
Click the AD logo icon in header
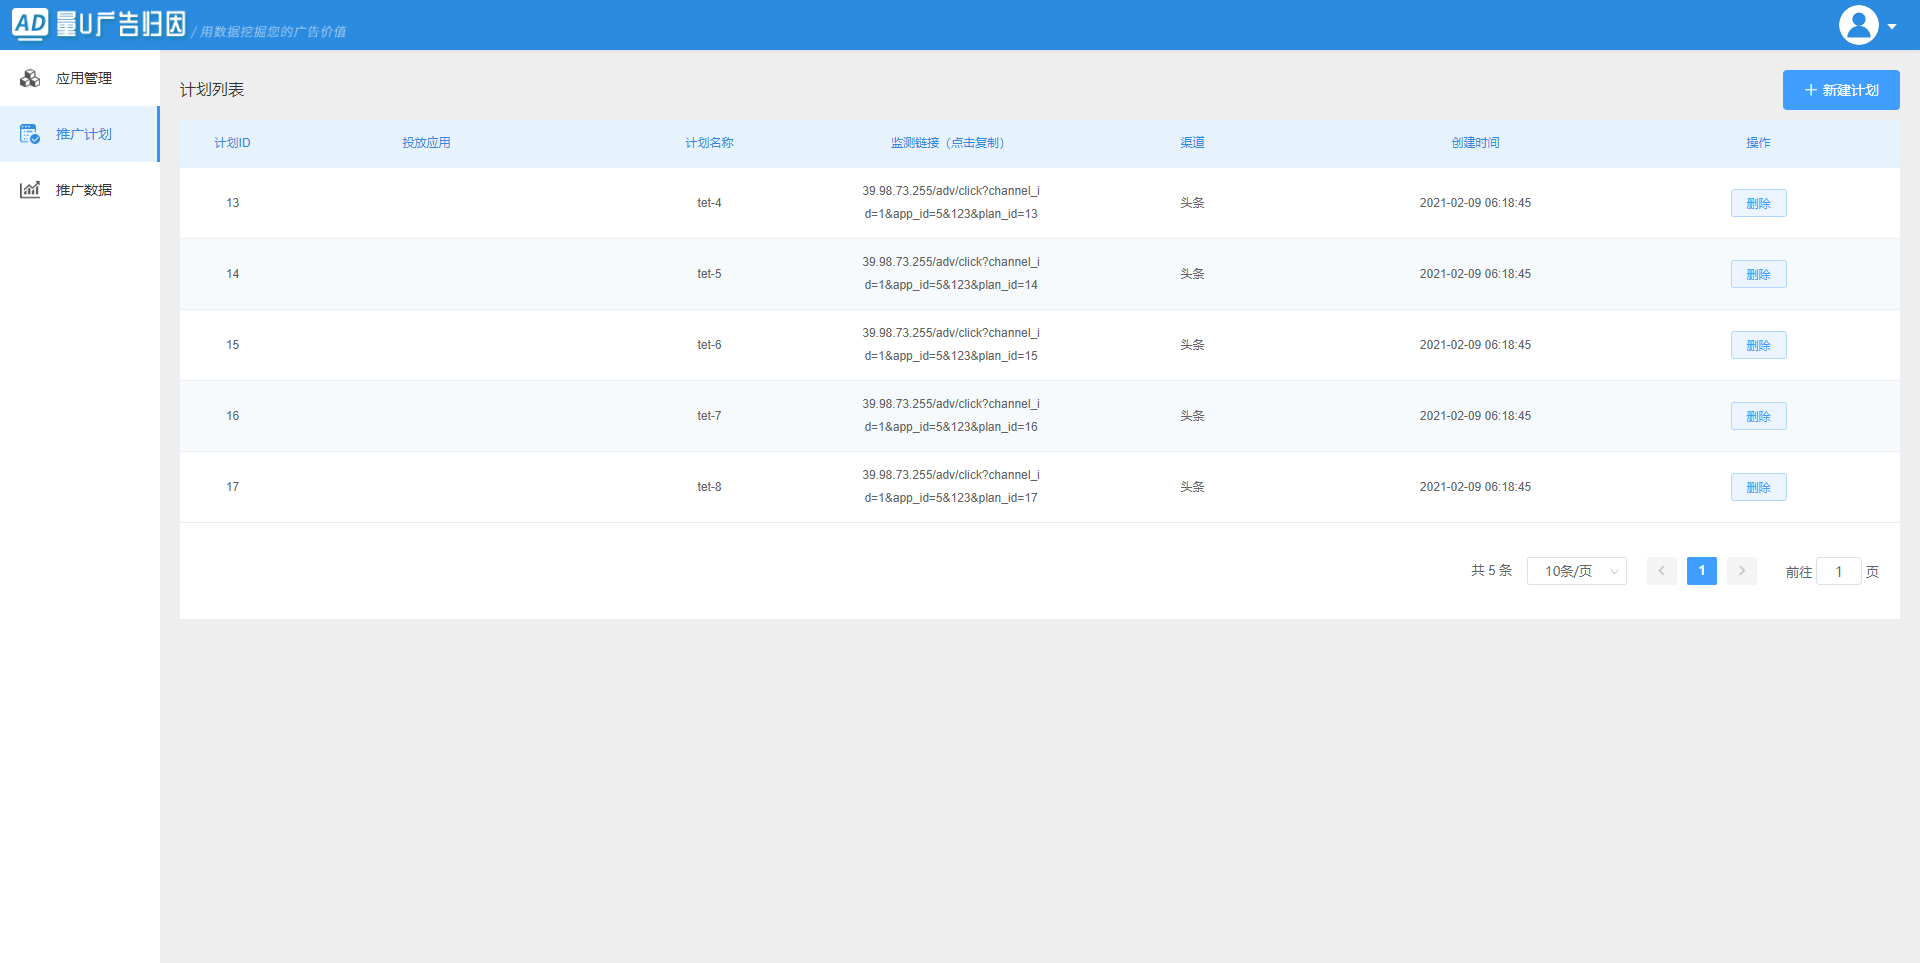click(x=30, y=24)
